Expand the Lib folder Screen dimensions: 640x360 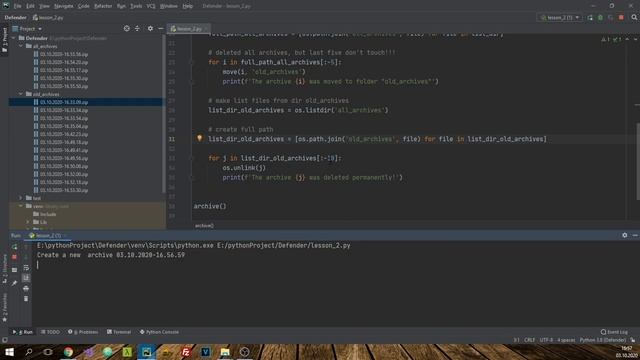point(28,222)
